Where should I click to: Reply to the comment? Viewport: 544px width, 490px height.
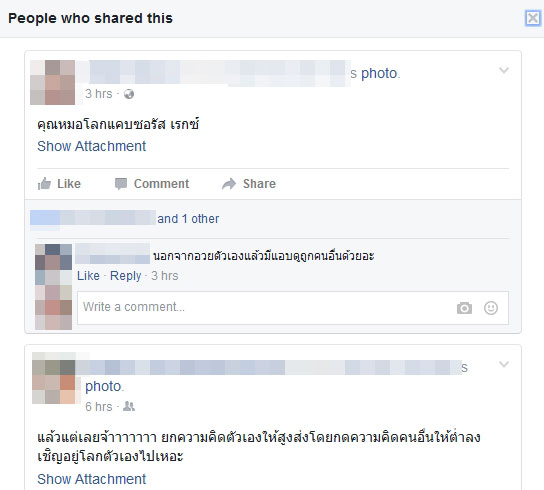click(x=126, y=276)
